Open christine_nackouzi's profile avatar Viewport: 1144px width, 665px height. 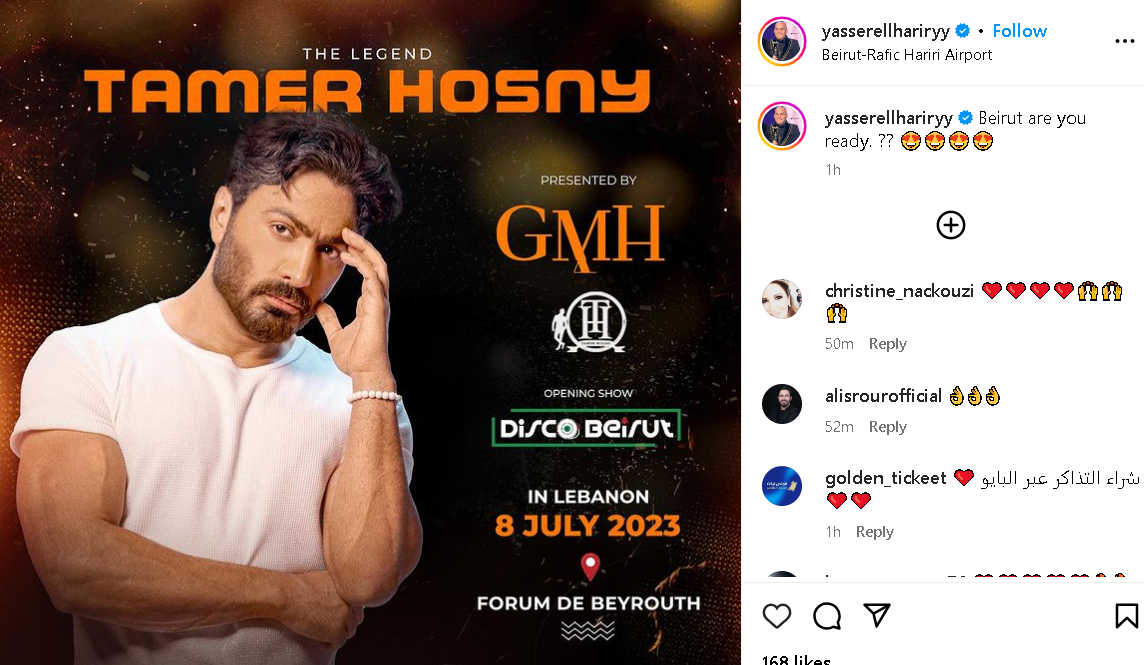[781, 299]
